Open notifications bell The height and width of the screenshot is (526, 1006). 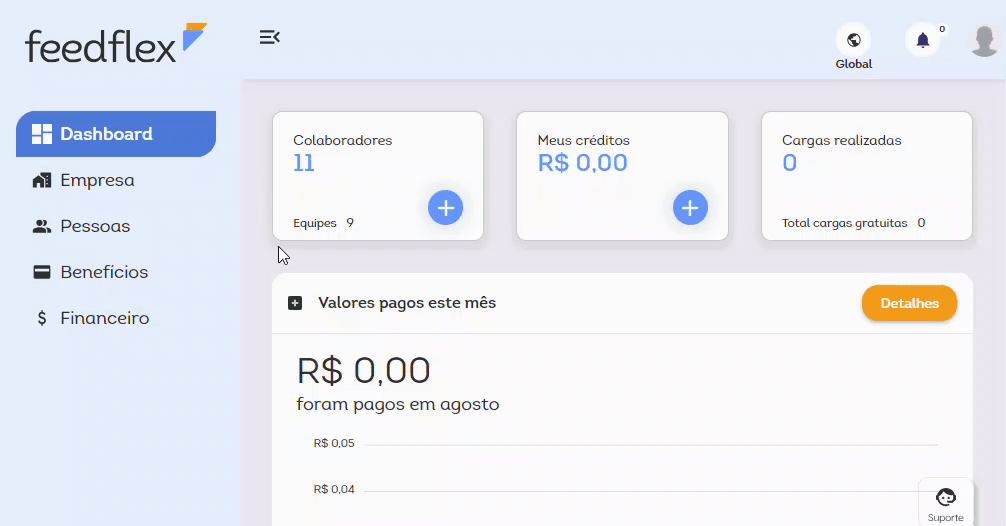(922, 41)
